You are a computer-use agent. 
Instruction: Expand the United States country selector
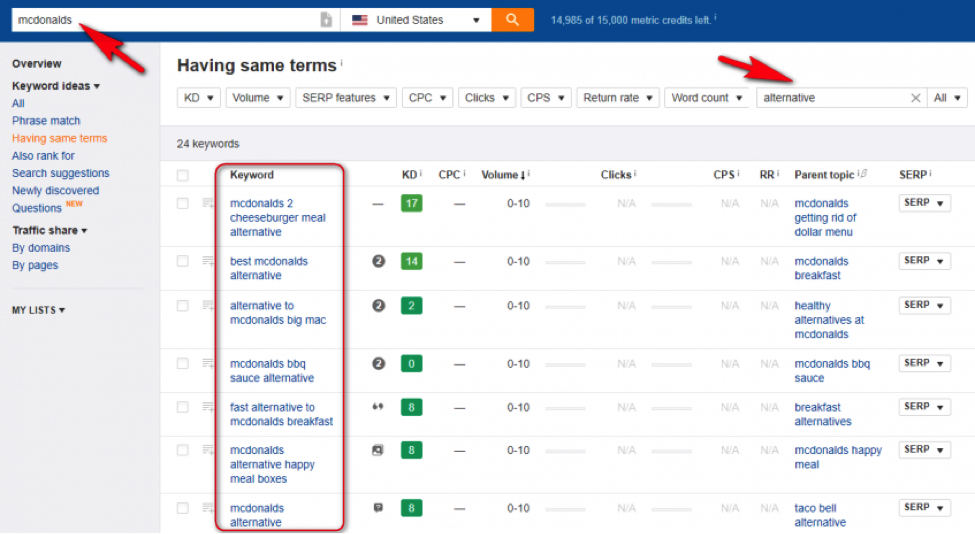pos(416,20)
